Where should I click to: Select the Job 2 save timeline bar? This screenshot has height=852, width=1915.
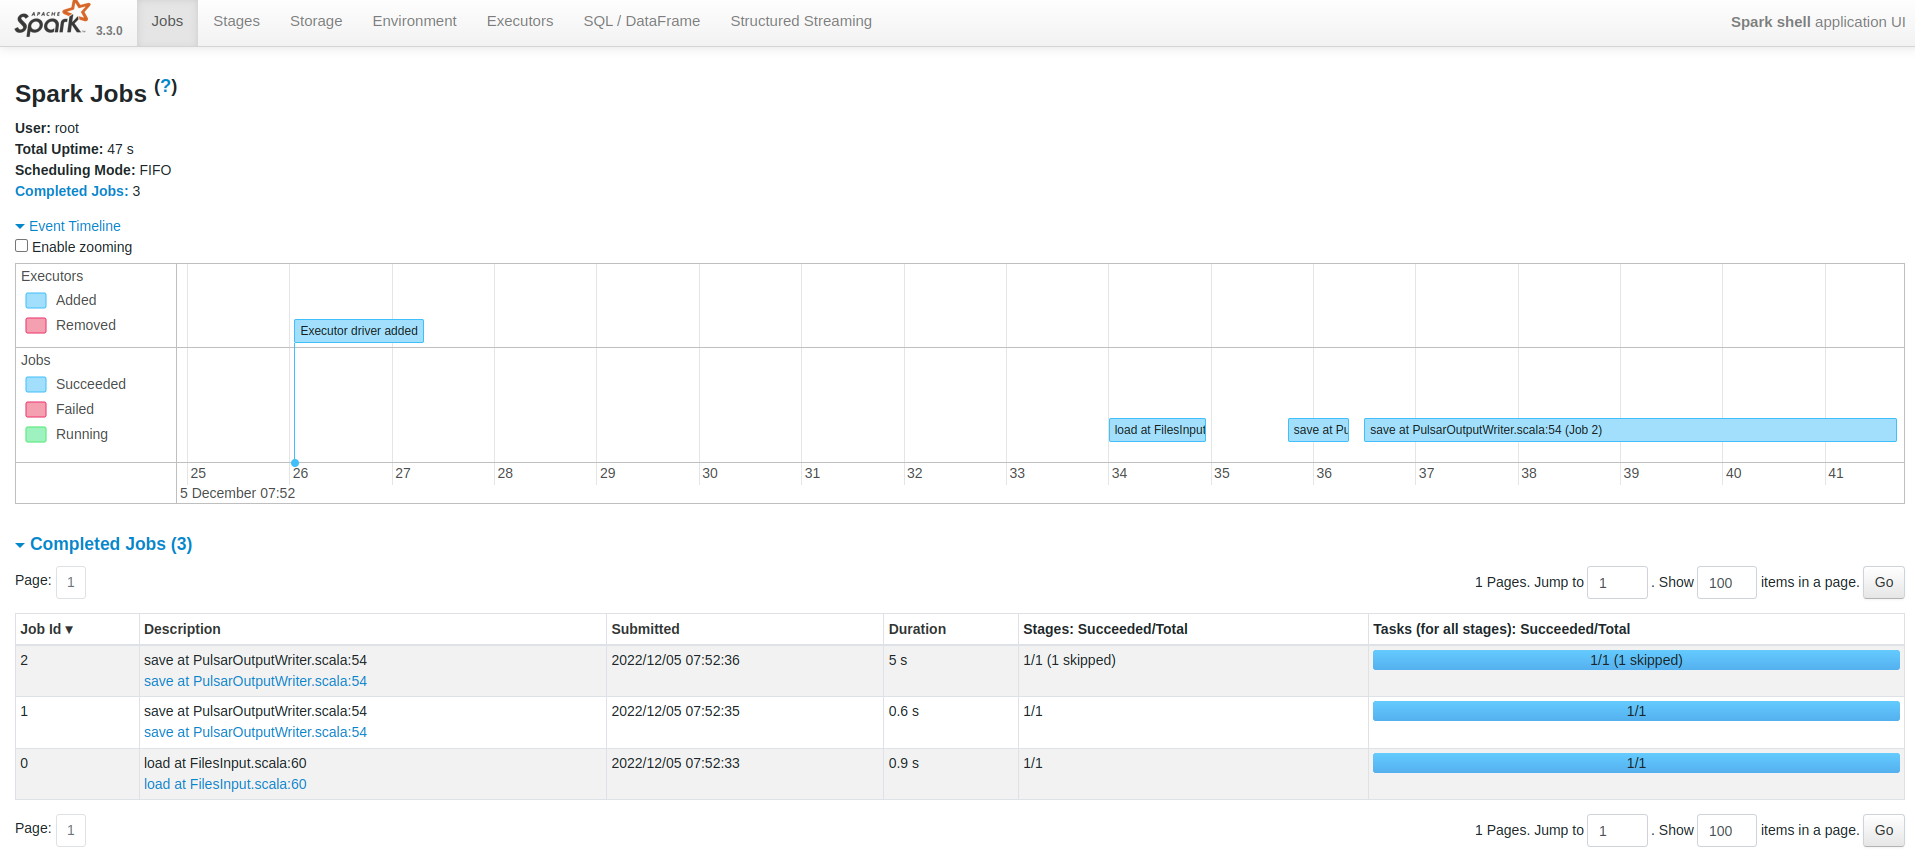coord(1630,430)
